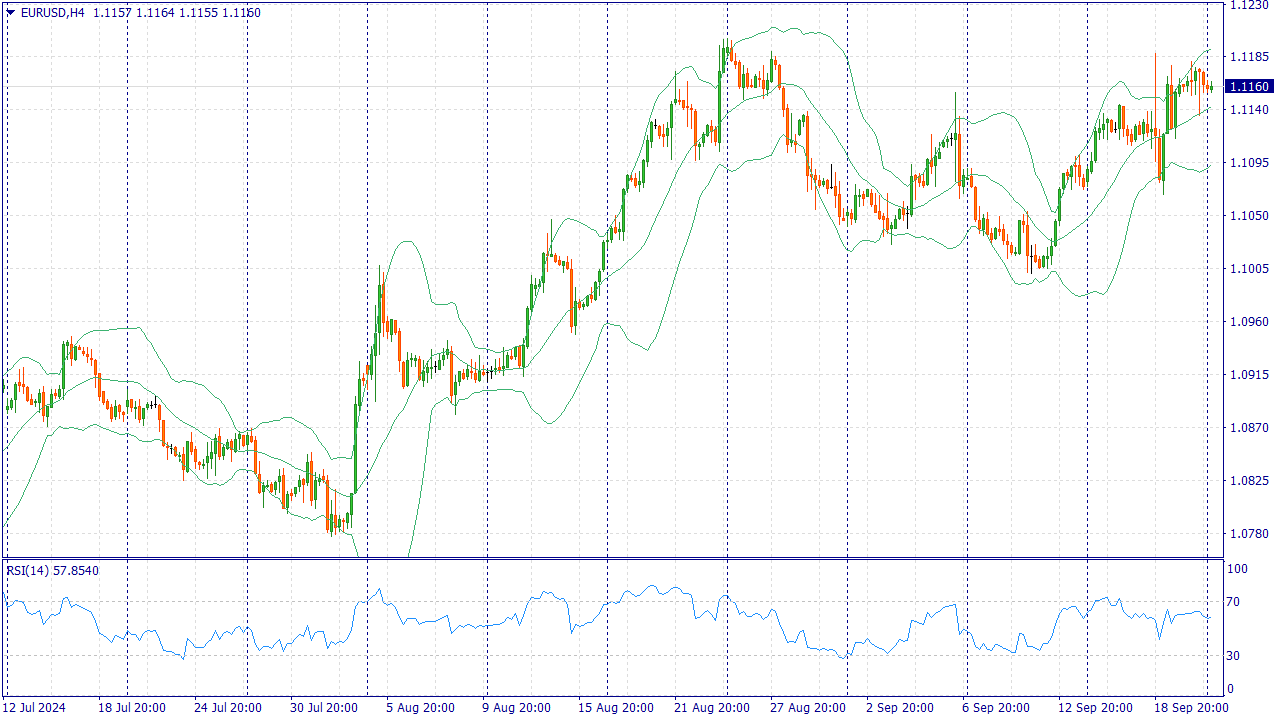Click the 1.0870 price axis label
The image size is (1280, 720).
tap(1249, 427)
